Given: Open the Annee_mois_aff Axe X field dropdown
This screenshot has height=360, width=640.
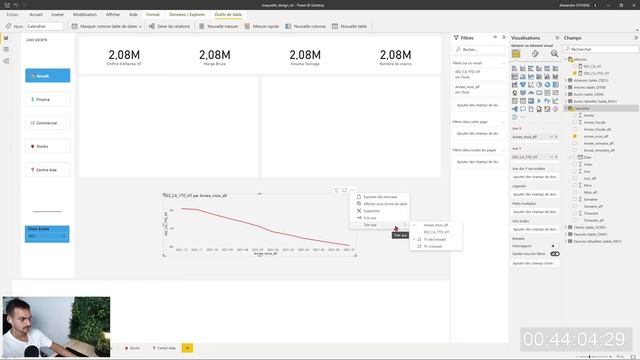Looking at the screenshot, I should click(x=551, y=137).
